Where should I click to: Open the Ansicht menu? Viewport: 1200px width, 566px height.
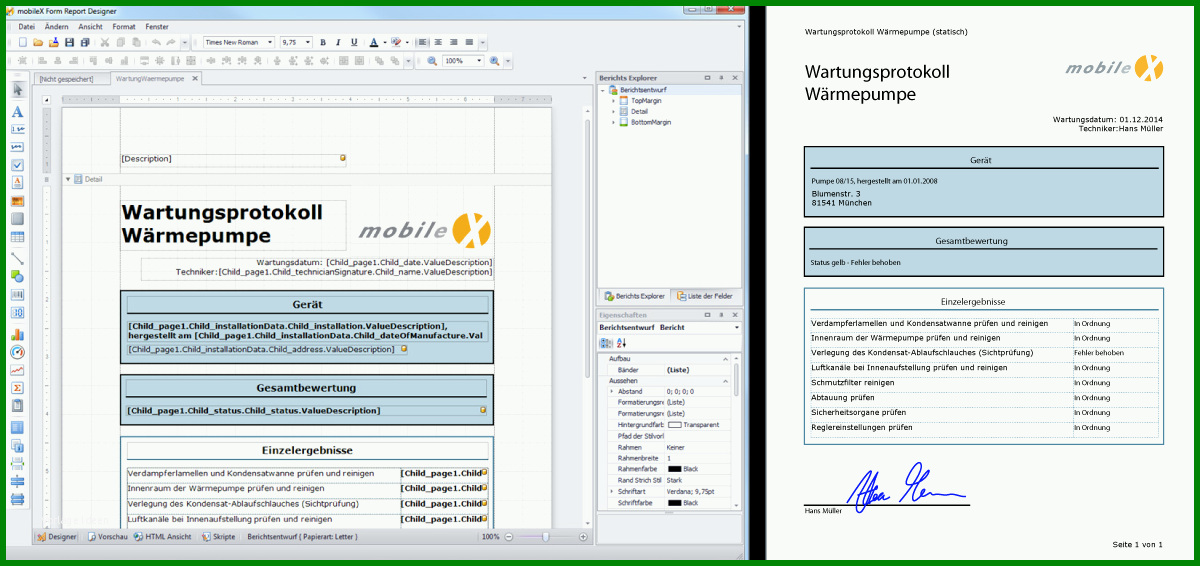pyautogui.click(x=90, y=26)
